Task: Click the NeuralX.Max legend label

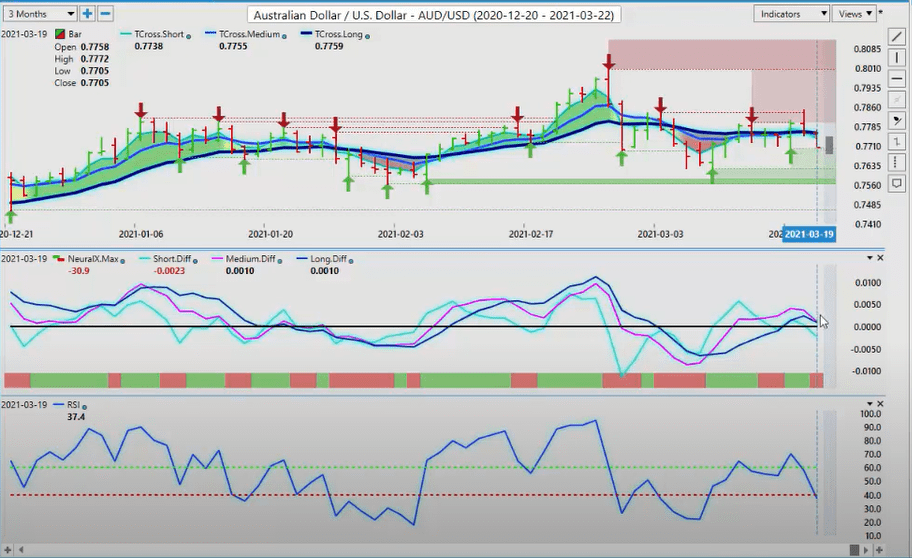Action: pos(93,259)
